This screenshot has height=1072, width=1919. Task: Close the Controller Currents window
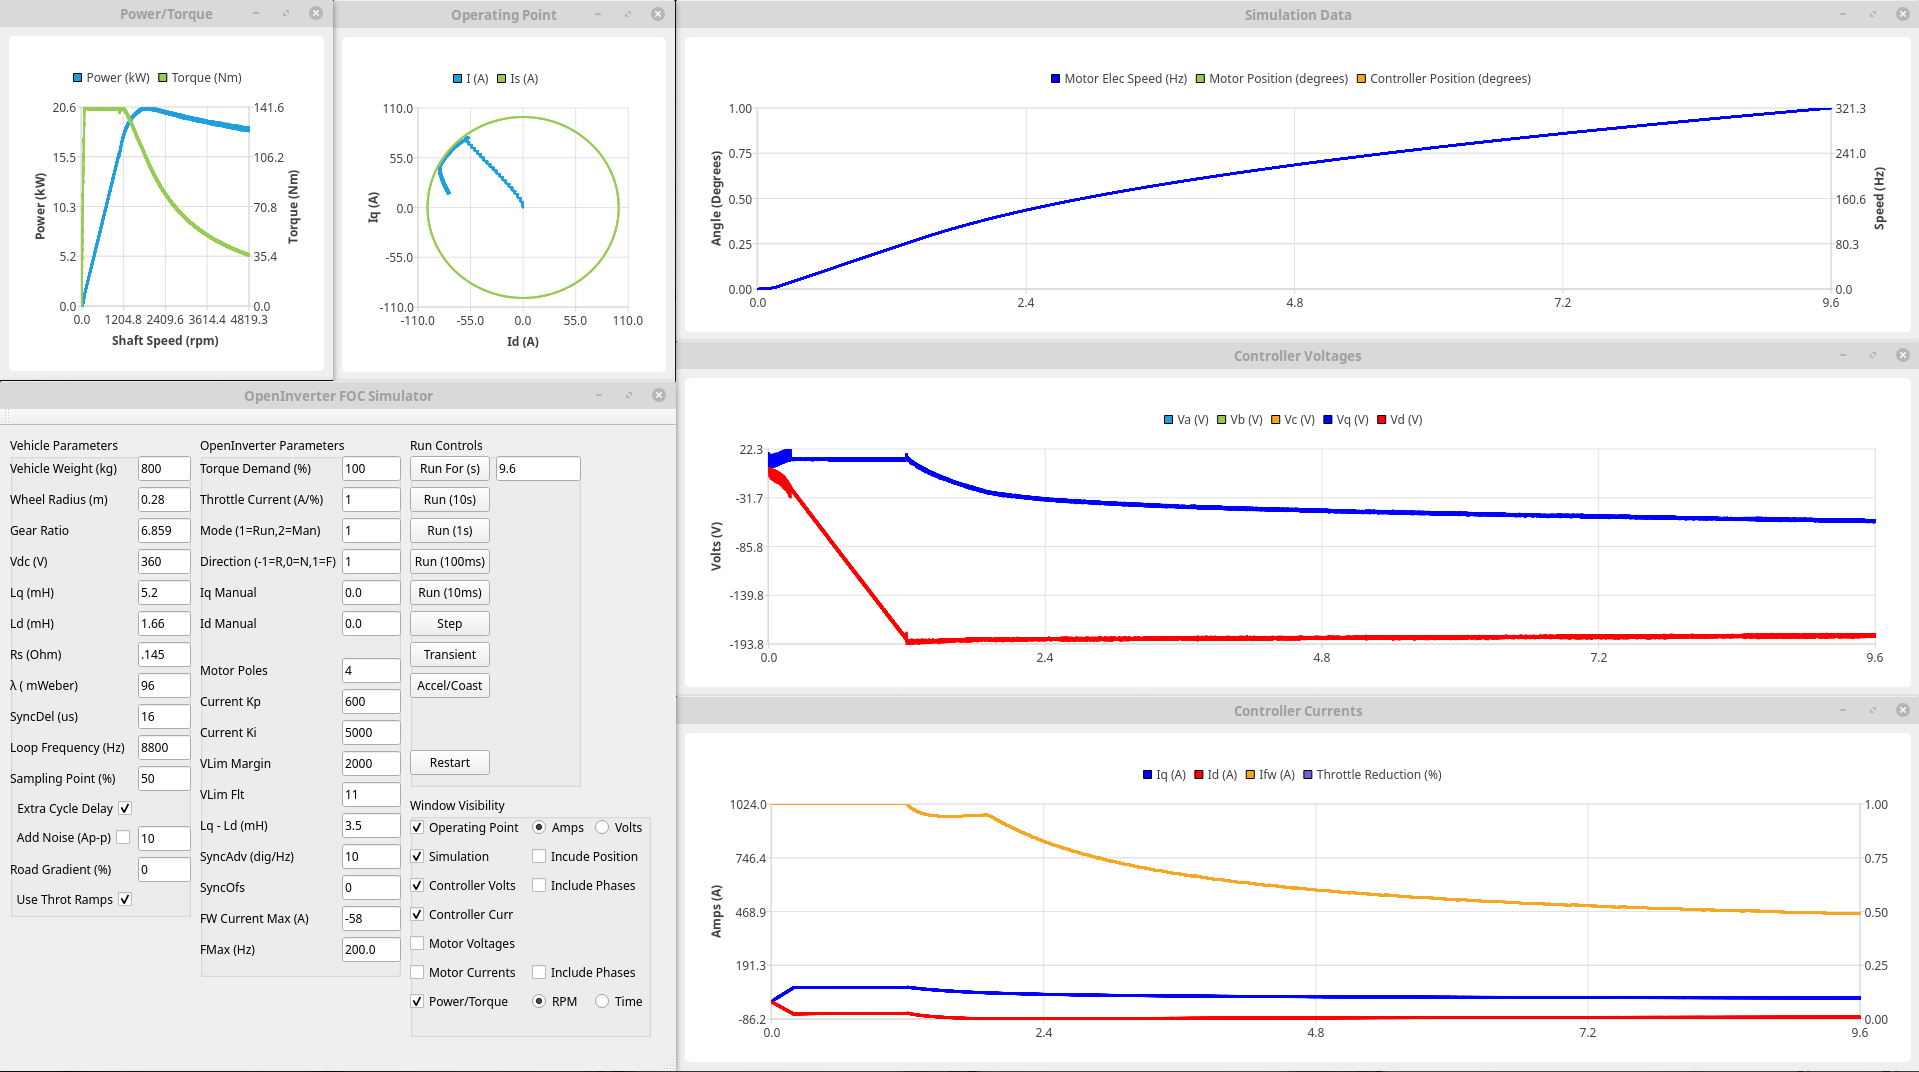tap(1902, 710)
